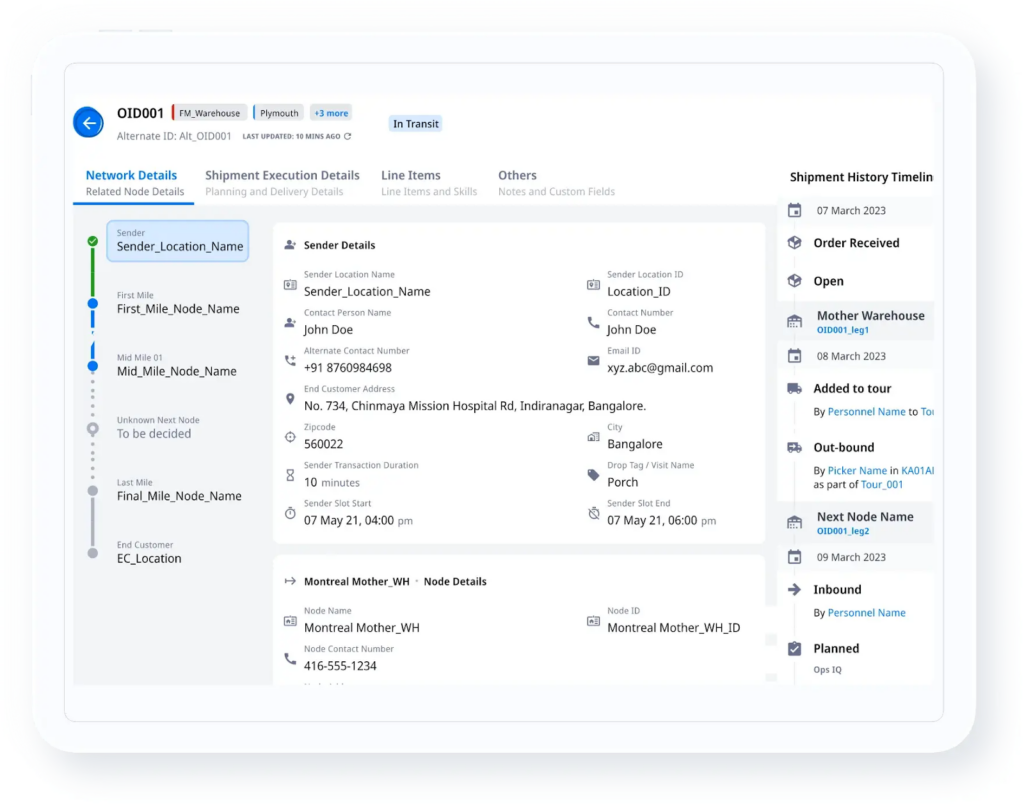Open the Line Items tab
The image size is (1024, 804).
411,175
